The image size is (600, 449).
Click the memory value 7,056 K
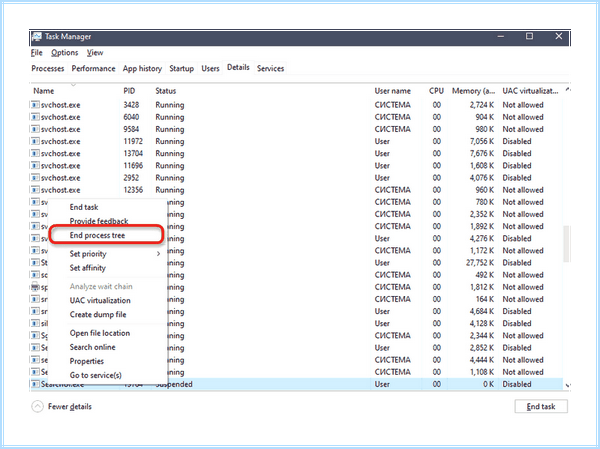coord(482,141)
